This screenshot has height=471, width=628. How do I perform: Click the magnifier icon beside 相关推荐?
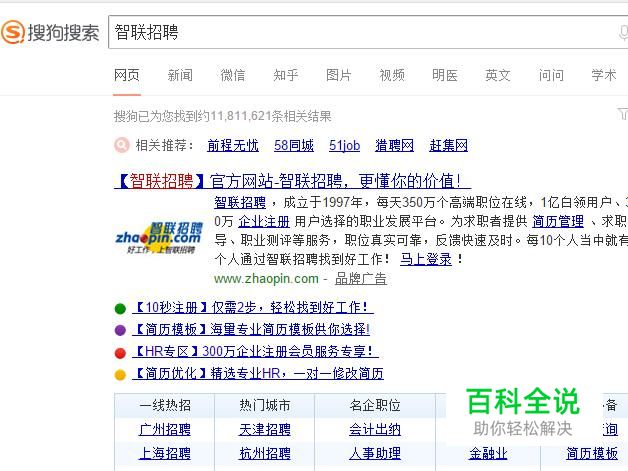pos(122,145)
